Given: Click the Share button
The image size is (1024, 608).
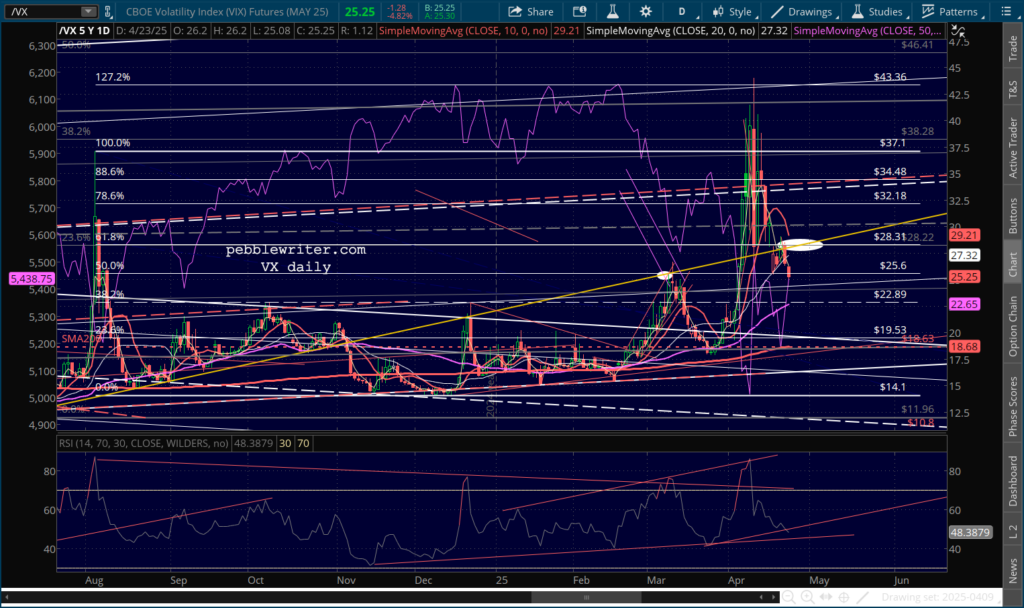Looking at the screenshot, I should [530, 12].
